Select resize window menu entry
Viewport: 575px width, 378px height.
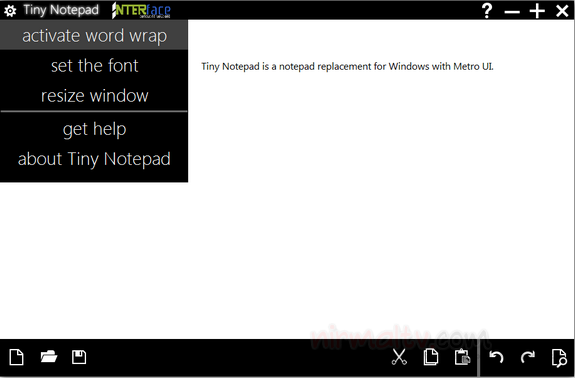click(94, 95)
